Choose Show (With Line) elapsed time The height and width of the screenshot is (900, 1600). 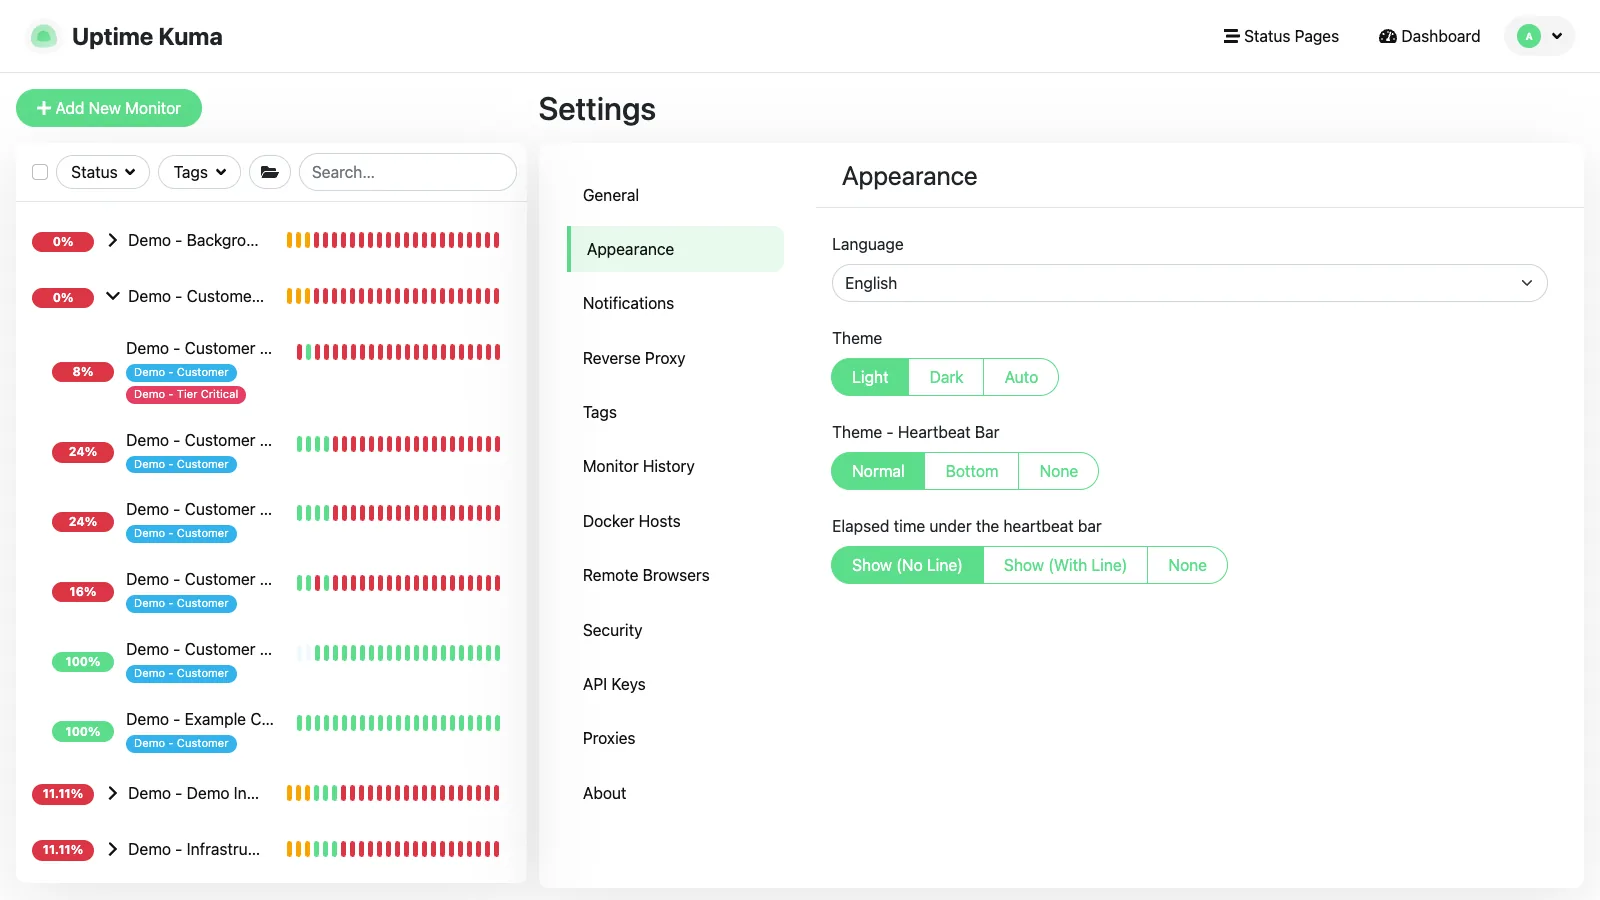[1065, 565]
